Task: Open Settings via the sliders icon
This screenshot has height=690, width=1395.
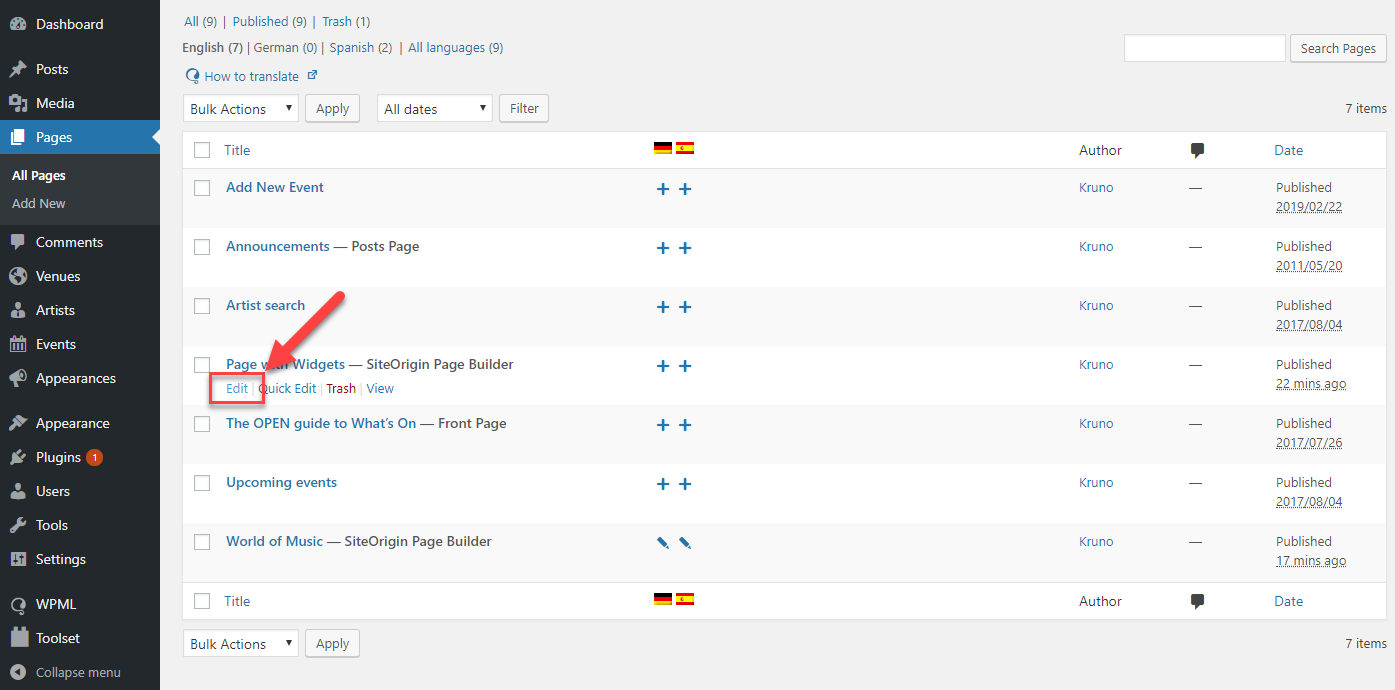Action: (x=18, y=559)
